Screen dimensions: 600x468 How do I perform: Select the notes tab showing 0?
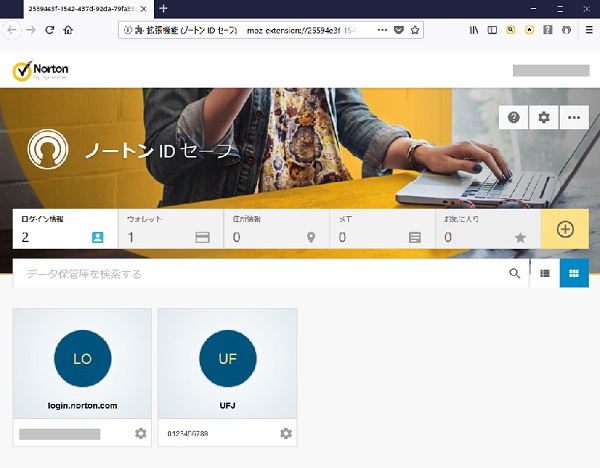click(382, 229)
